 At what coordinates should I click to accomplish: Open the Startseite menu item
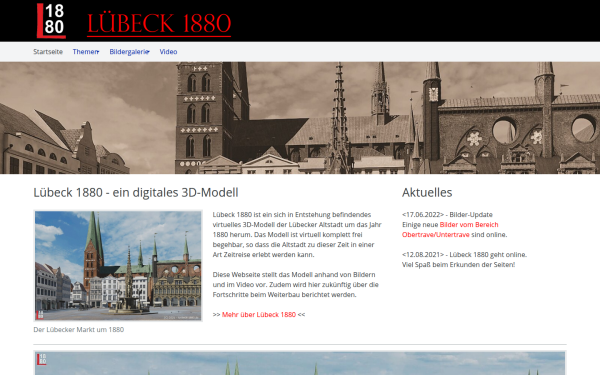(x=48, y=52)
